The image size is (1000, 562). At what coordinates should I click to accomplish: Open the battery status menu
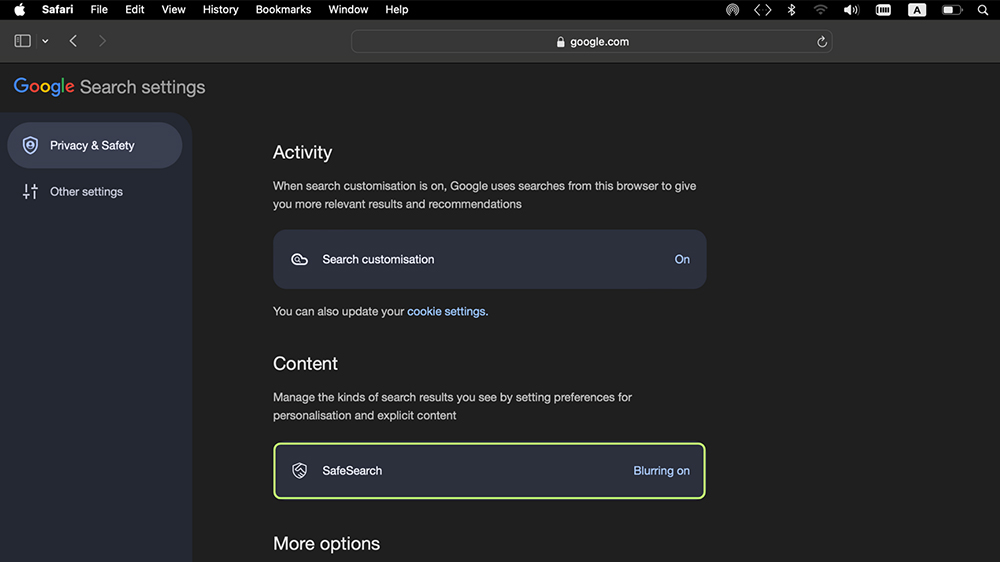pos(952,10)
